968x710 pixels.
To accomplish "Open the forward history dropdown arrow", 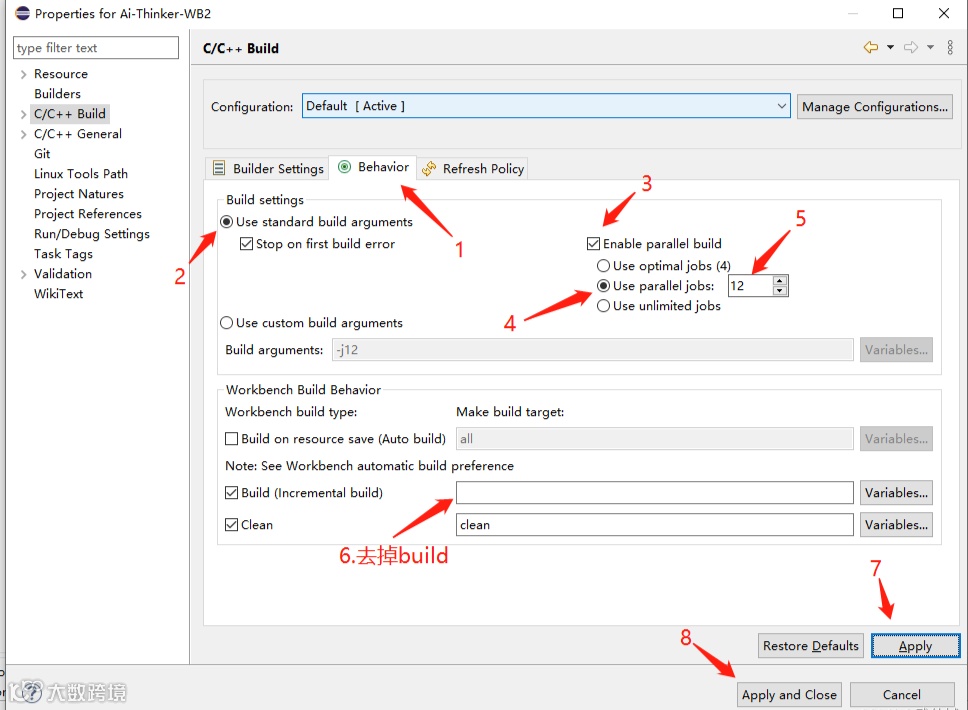I will point(930,48).
